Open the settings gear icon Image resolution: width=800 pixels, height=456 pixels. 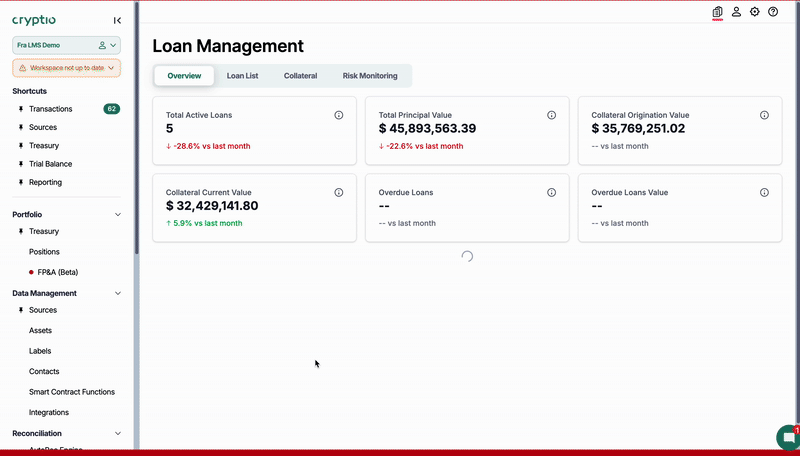755,12
